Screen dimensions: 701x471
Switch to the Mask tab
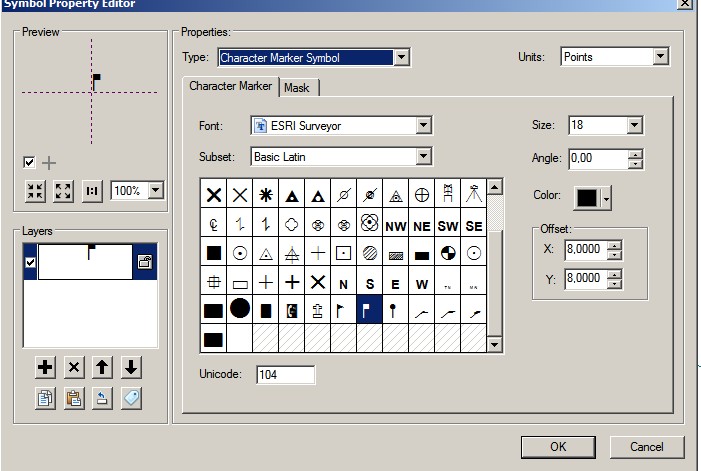coord(297,88)
